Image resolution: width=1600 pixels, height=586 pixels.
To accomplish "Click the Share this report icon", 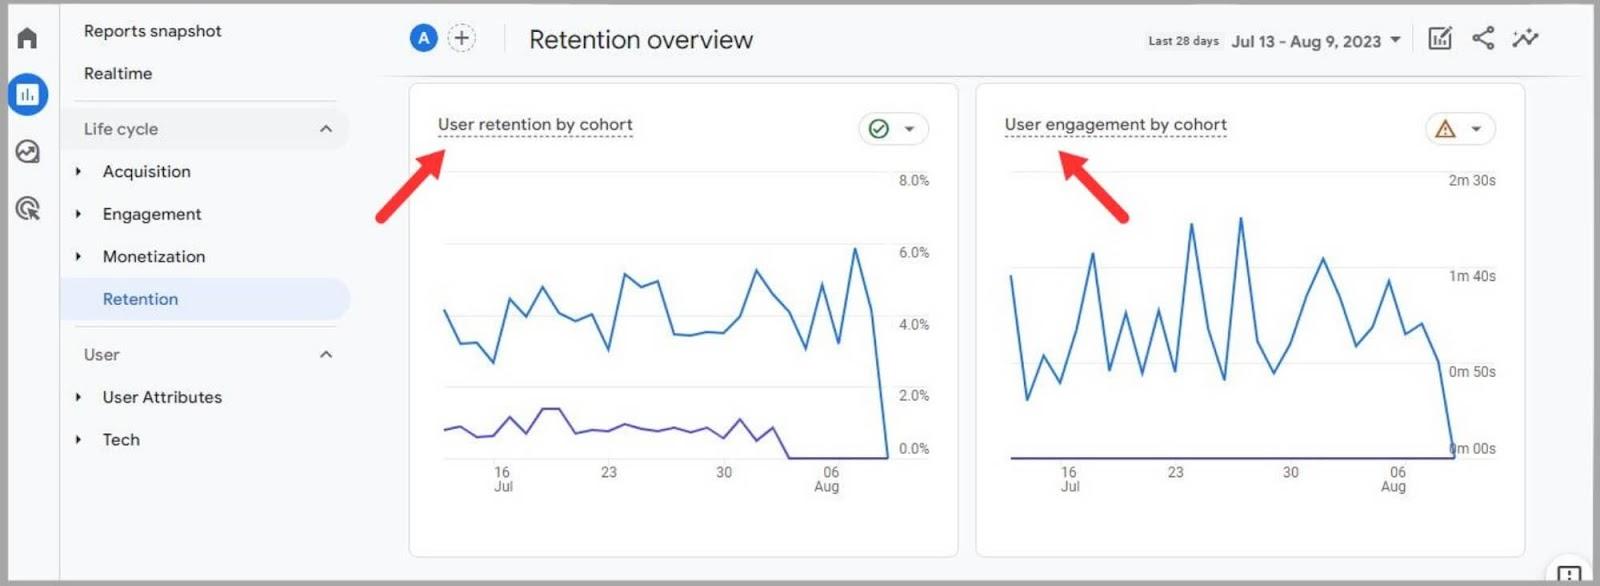I will 1482,39.
